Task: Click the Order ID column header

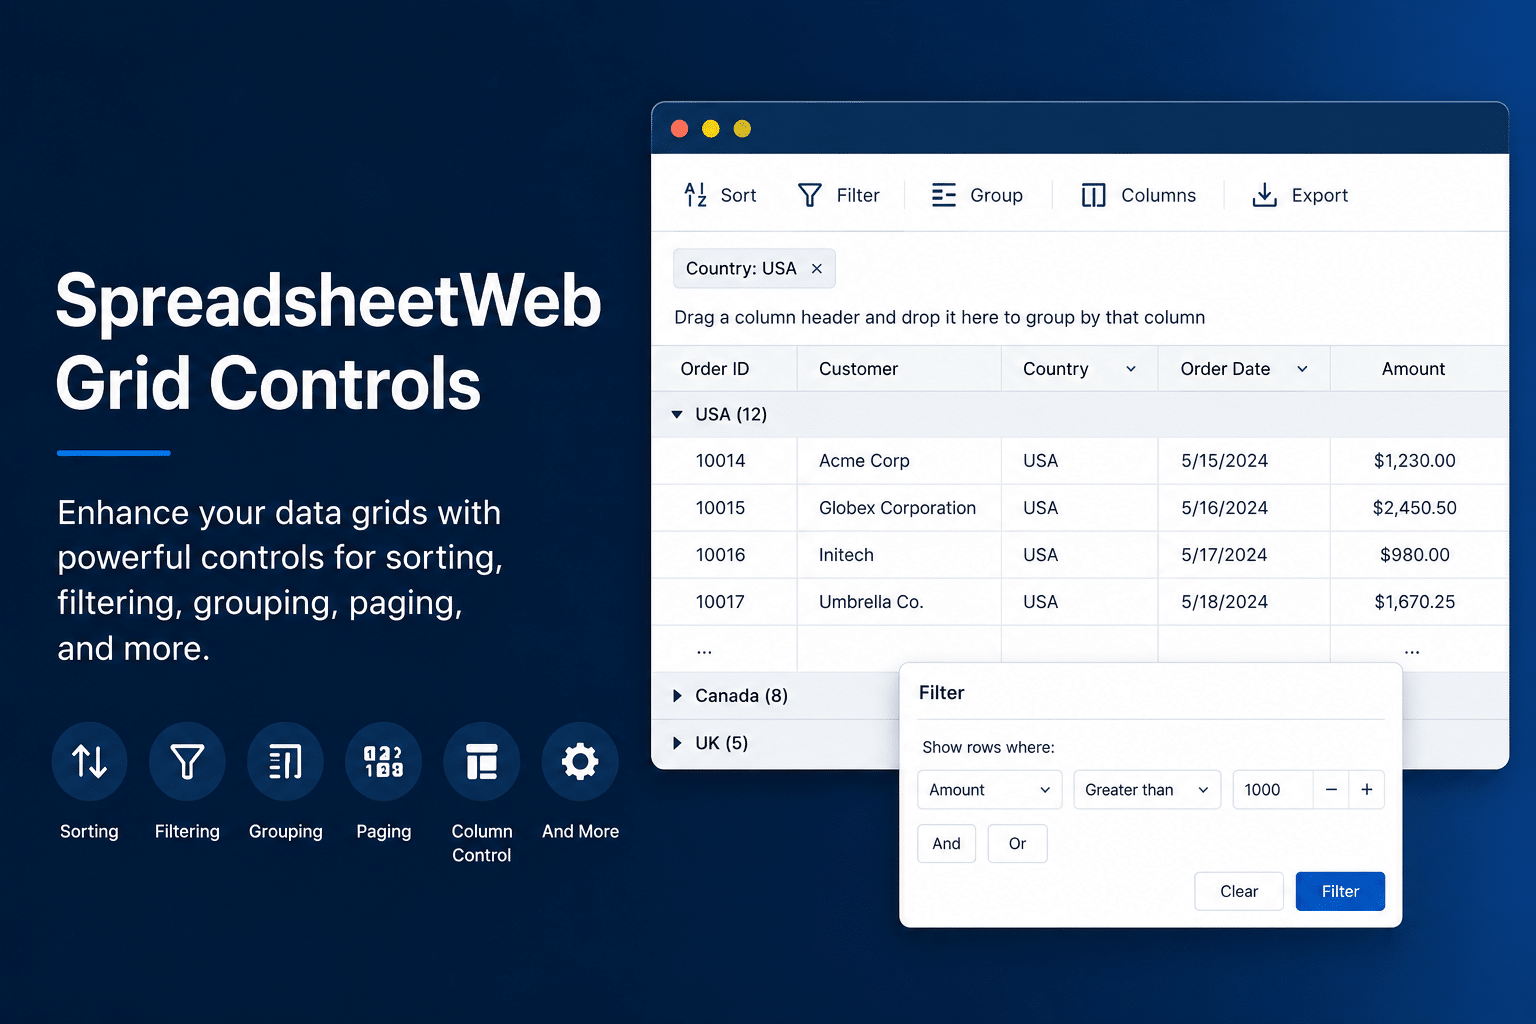Action: pyautogui.click(x=724, y=369)
